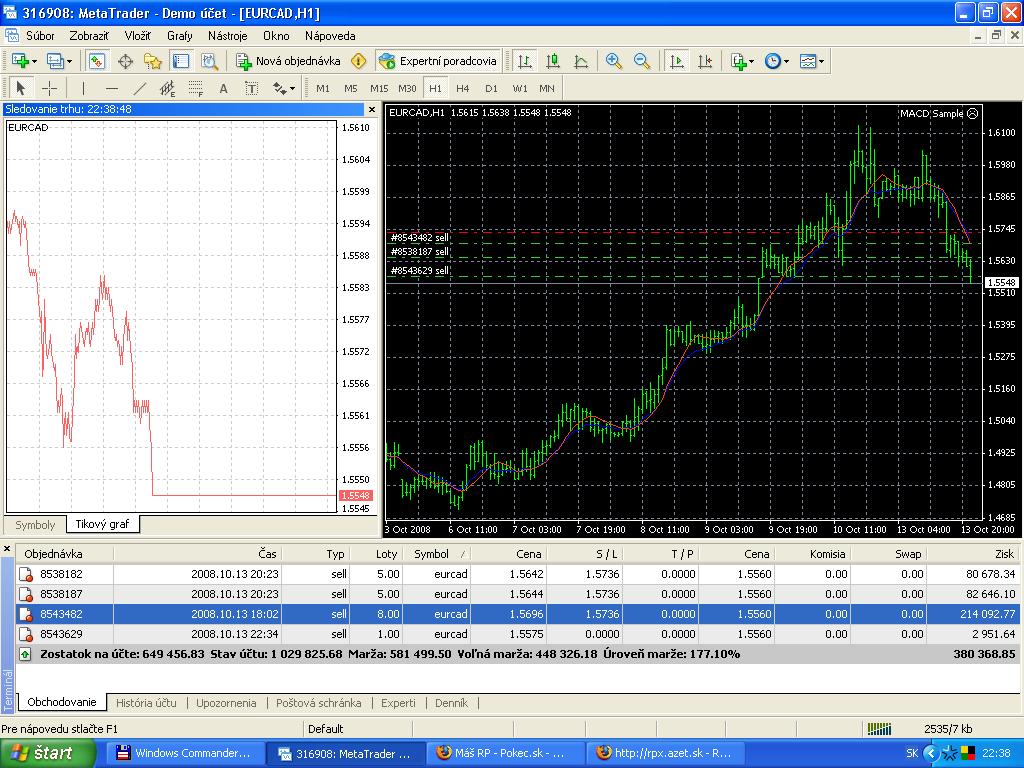Image resolution: width=1024 pixels, height=768 pixels.
Task: Open the new chart dropdown arrow
Action: point(35,61)
